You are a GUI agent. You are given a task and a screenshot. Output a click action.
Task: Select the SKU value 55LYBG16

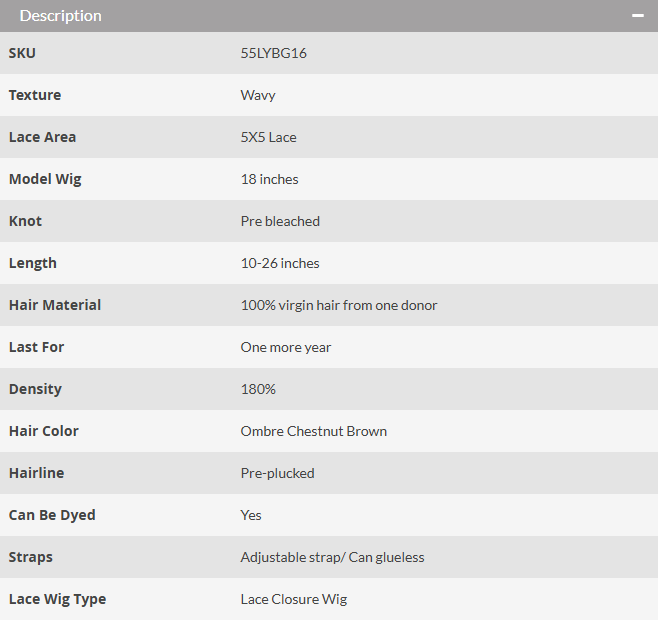273,53
